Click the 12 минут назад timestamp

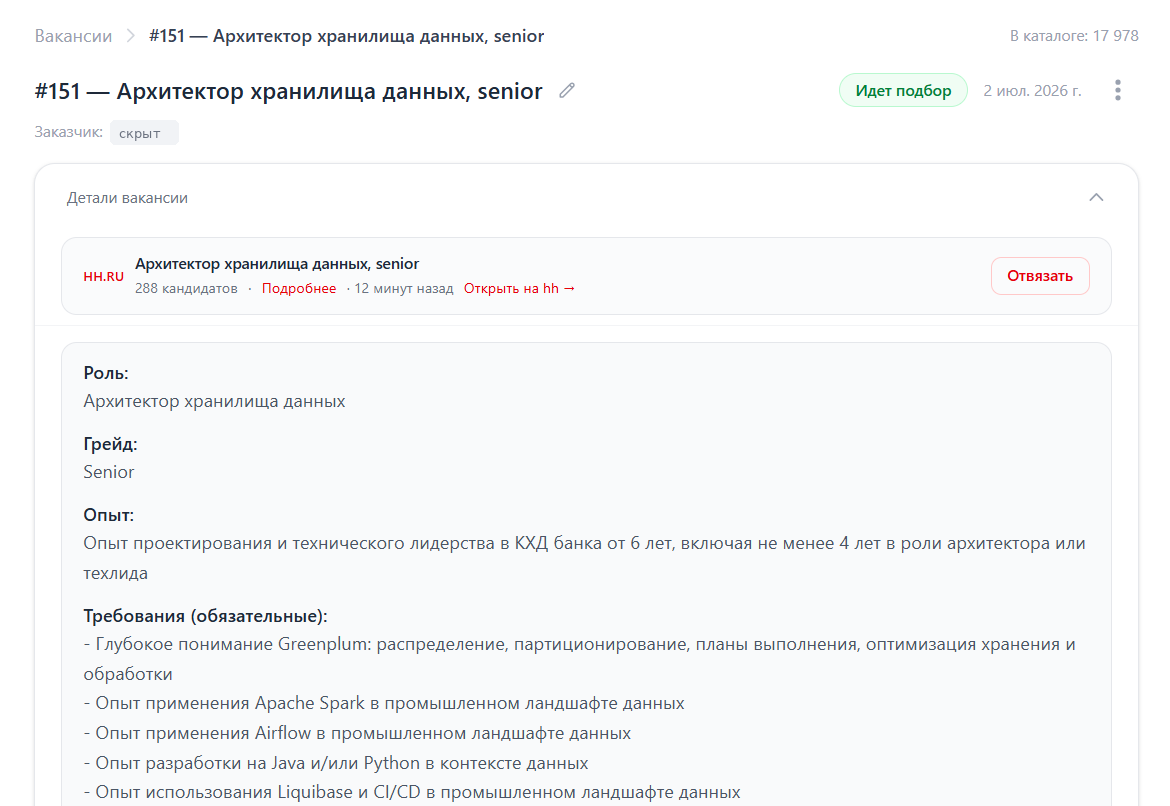404,289
